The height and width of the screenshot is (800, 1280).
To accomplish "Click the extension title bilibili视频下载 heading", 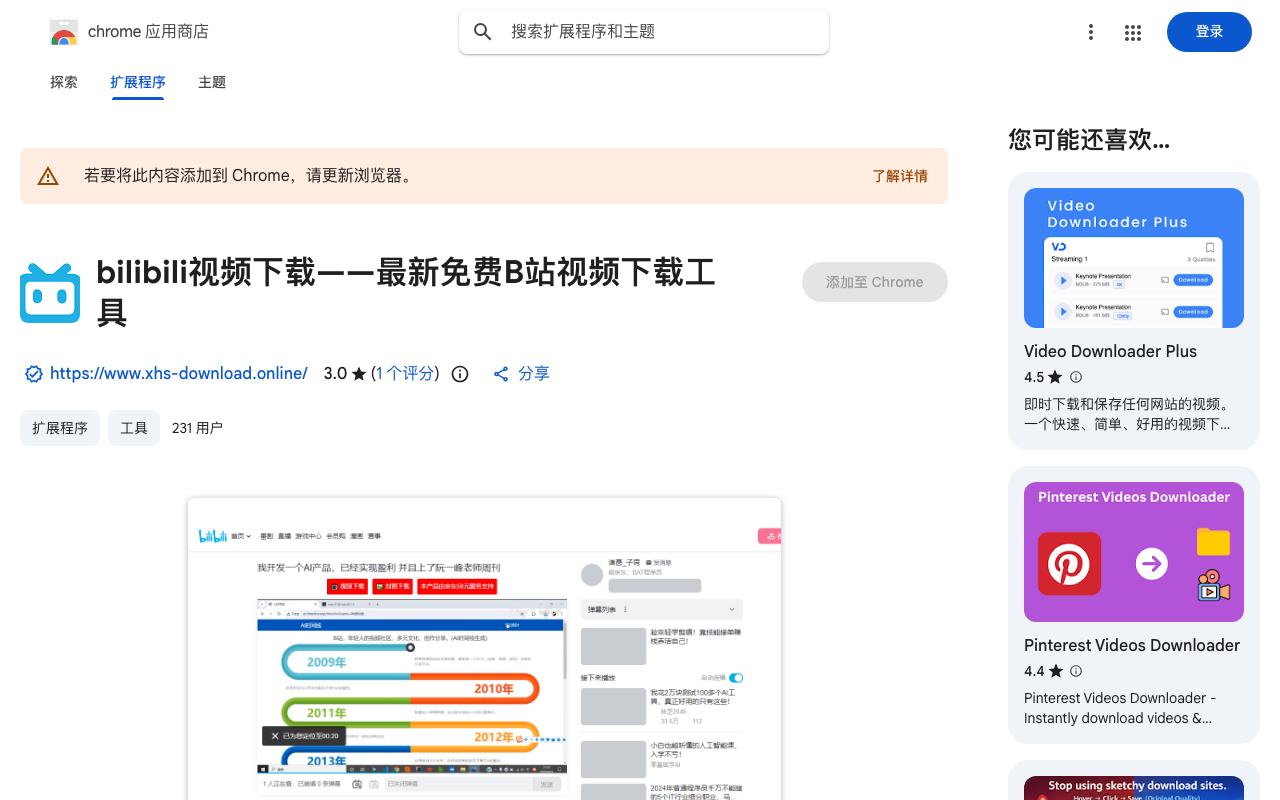I will pyautogui.click(x=405, y=292).
